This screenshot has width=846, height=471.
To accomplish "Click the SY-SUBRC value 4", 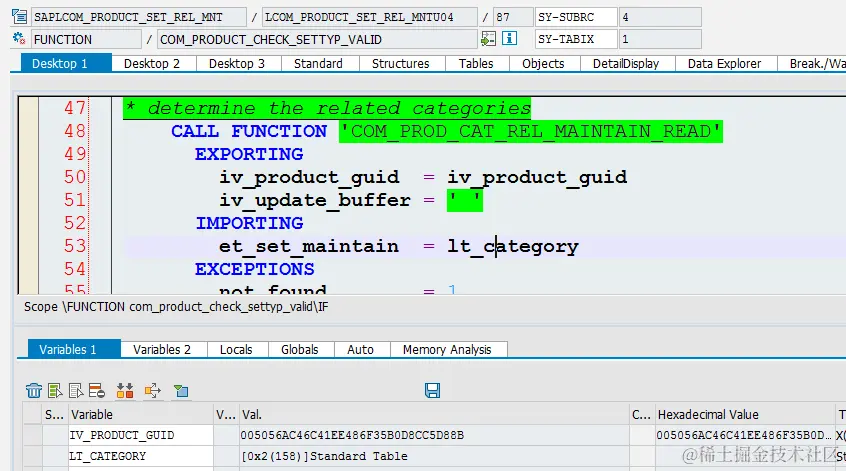I will [660, 17].
